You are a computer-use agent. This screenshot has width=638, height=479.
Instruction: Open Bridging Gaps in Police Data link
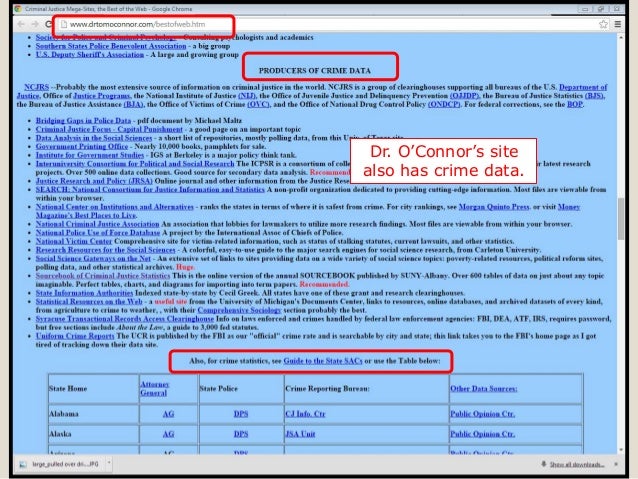(83, 120)
